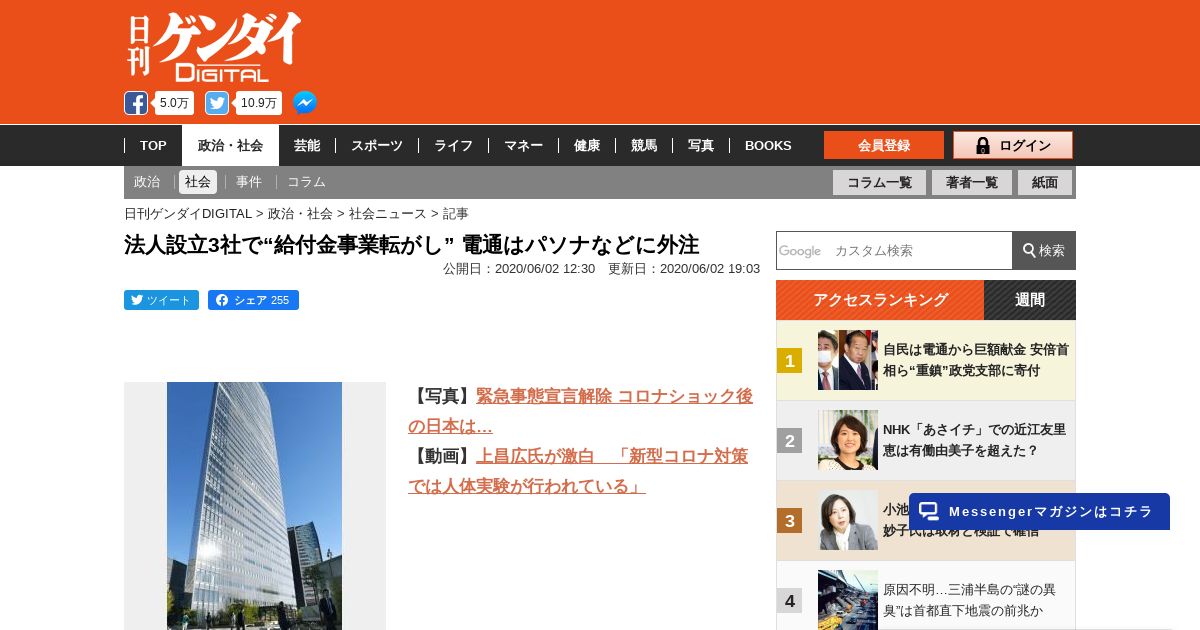Click the rank number 4 badge

(x=790, y=601)
